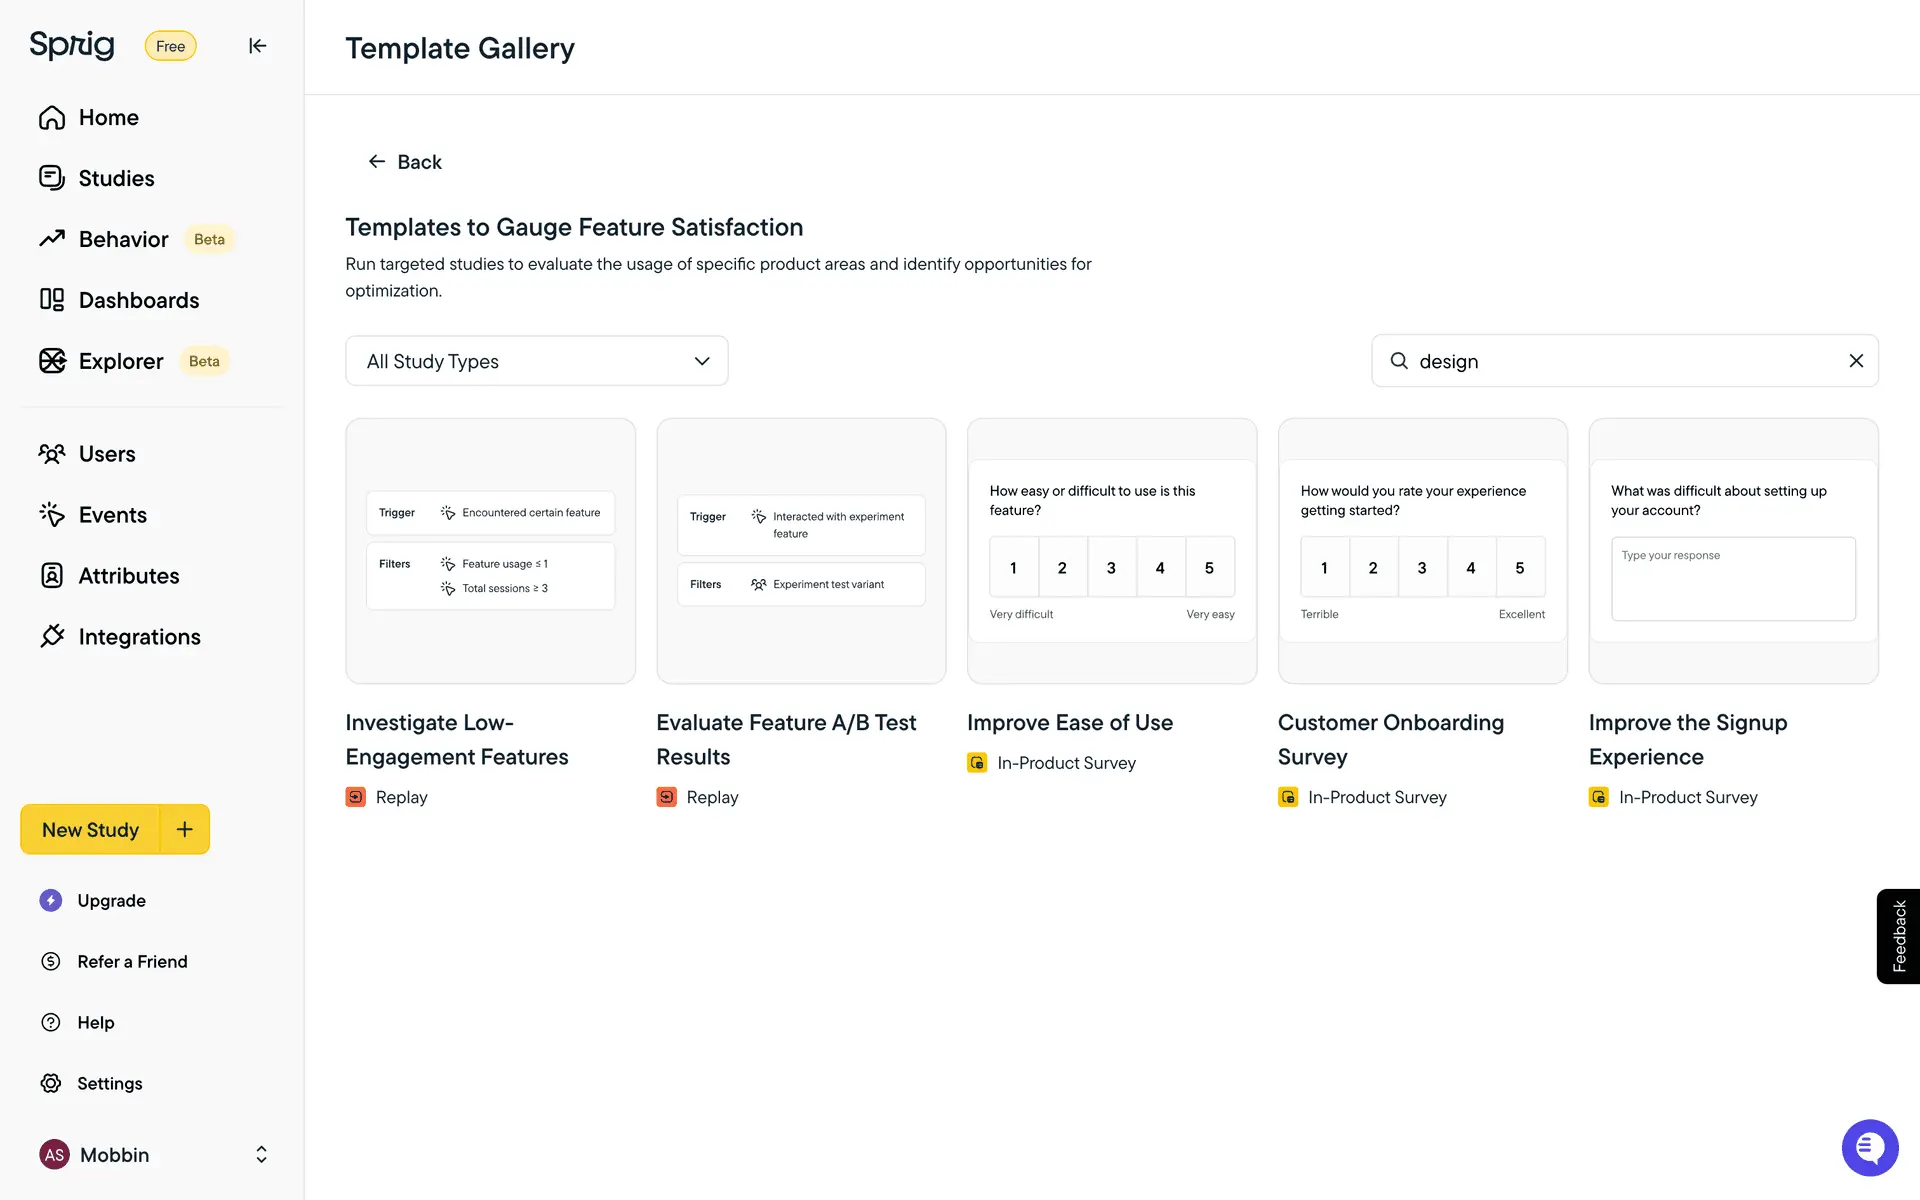The width and height of the screenshot is (1920, 1200).
Task: Open Dashboards from the sidebar
Action: coord(138,301)
